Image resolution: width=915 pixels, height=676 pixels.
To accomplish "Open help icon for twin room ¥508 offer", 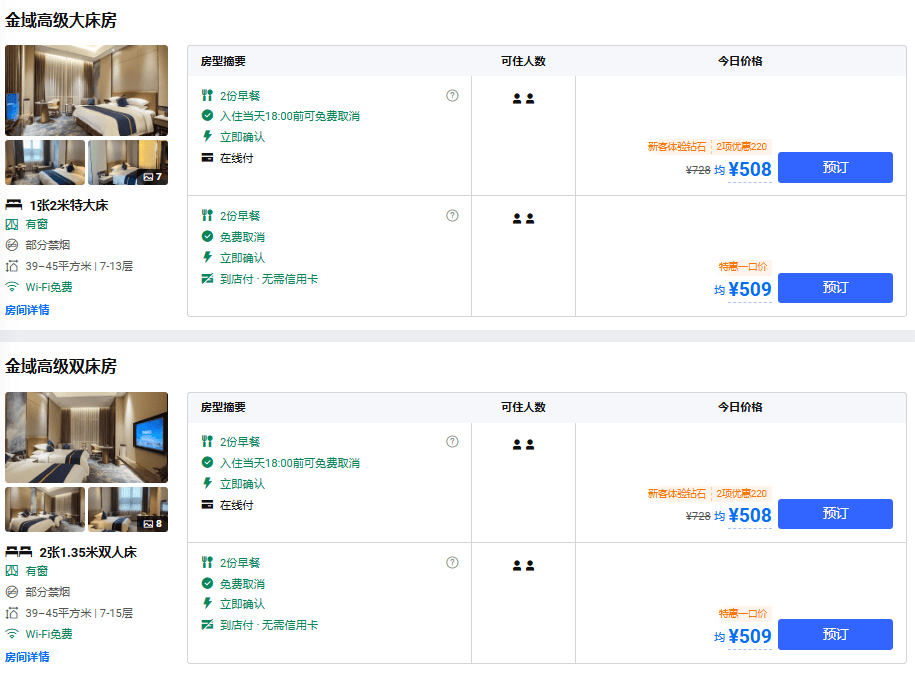I will click(x=452, y=442).
